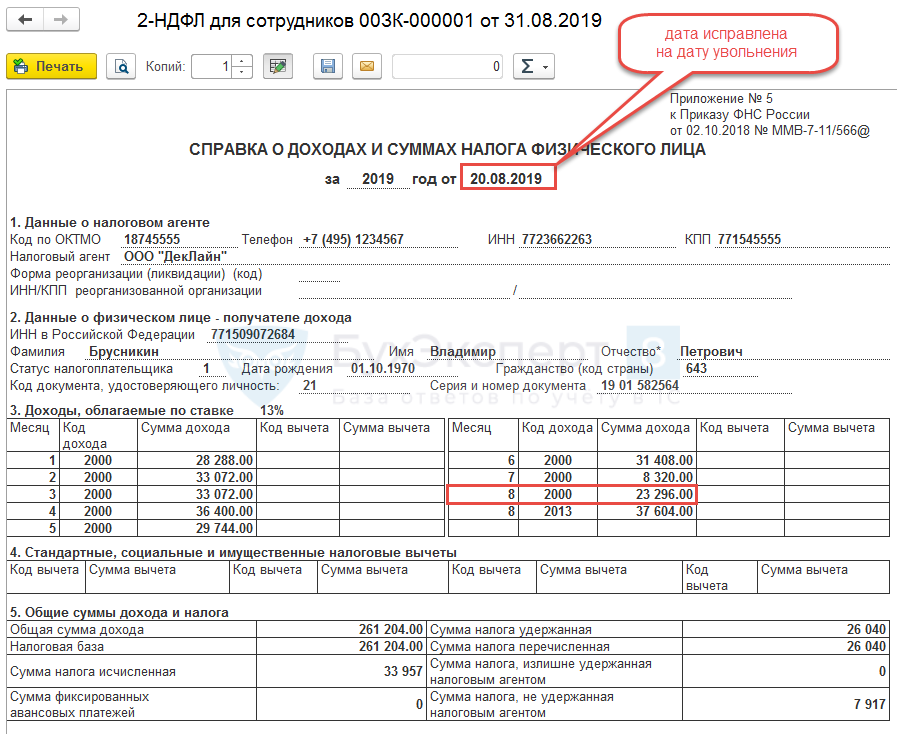Viewport: 897px width, 734px height.
Task: Select birth date 01.10.1970
Action: (x=383, y=368)
